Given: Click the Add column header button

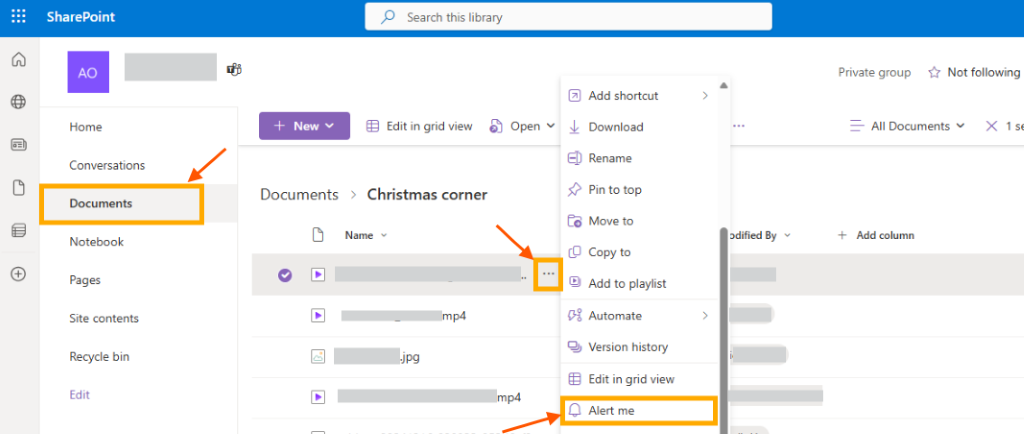Looking at the screenshot, I should [876, 235].
